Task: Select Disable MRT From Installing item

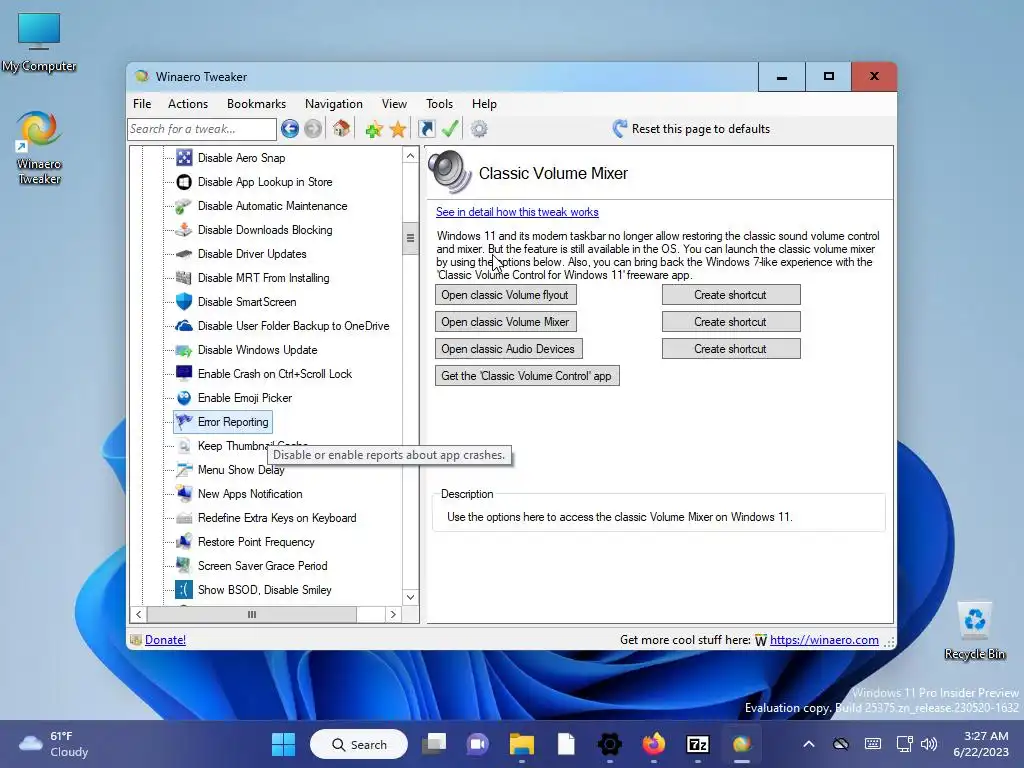Action: 263,278
